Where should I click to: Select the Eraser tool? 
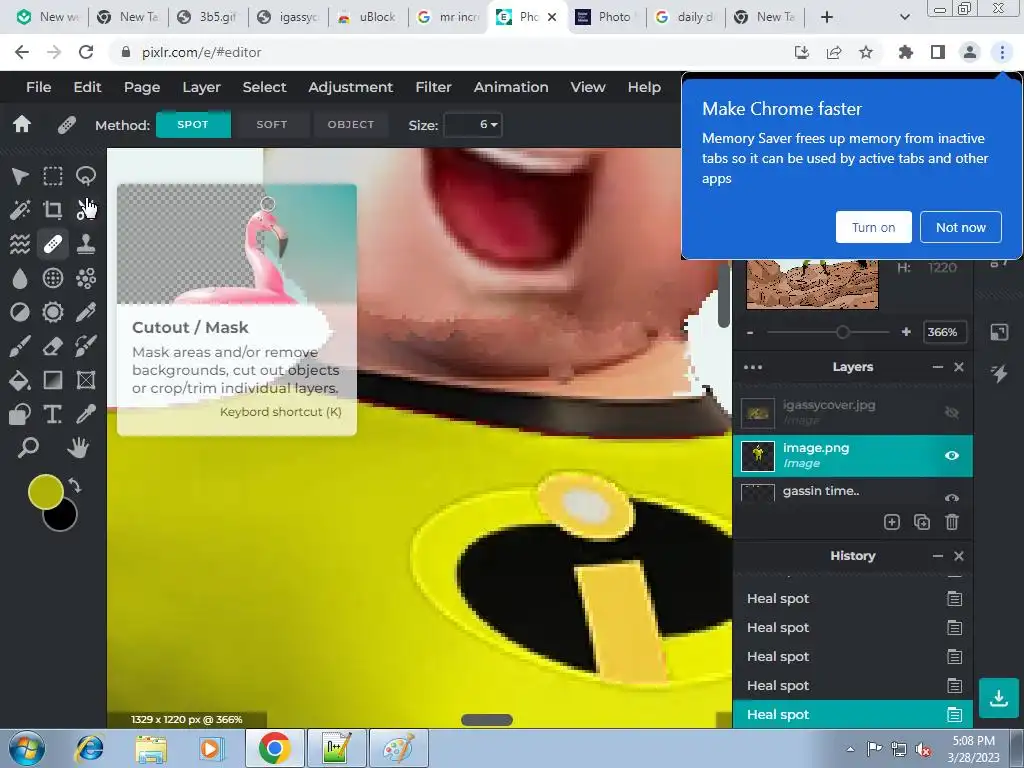point(53,346)
